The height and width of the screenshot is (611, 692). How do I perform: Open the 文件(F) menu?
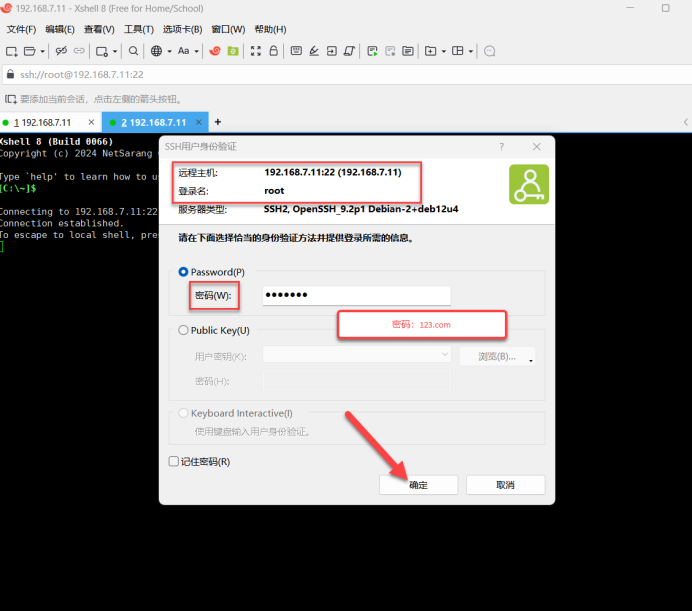coord(21,30)
